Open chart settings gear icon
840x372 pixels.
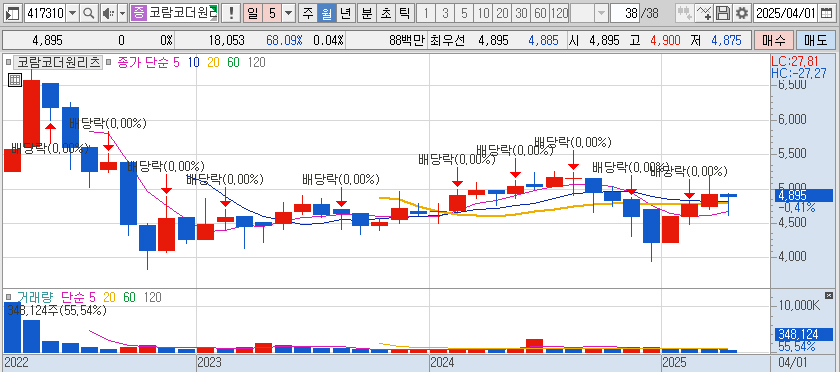[x=741, y=13]
